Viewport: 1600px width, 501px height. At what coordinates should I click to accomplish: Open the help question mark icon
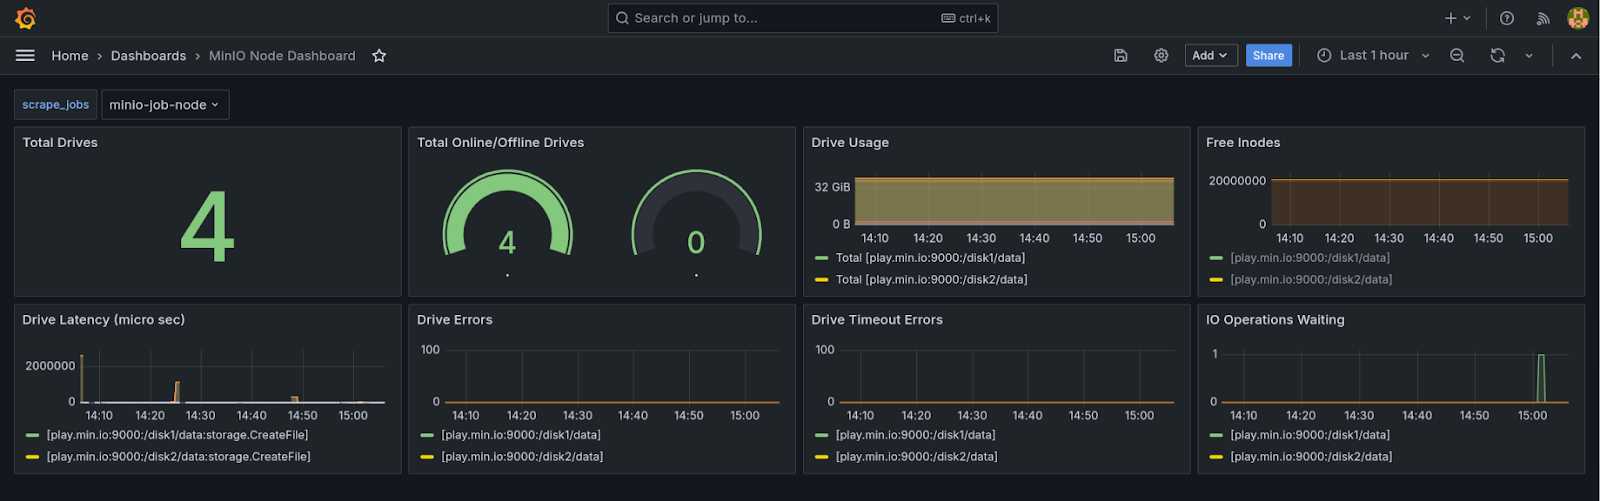(1507, 18)
